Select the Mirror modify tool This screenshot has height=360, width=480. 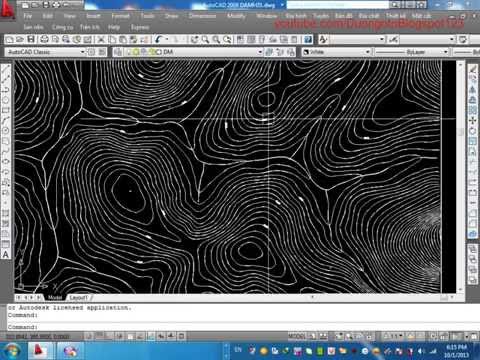(x=473, y=90)
